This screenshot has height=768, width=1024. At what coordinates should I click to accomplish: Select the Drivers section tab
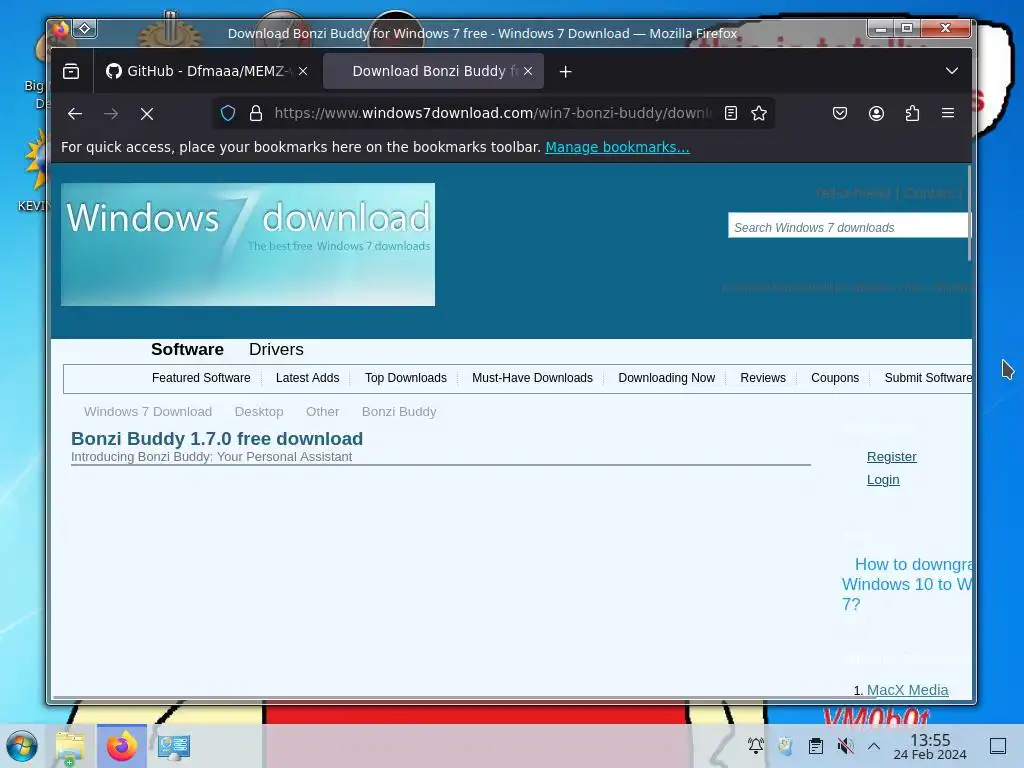point(276,349)
